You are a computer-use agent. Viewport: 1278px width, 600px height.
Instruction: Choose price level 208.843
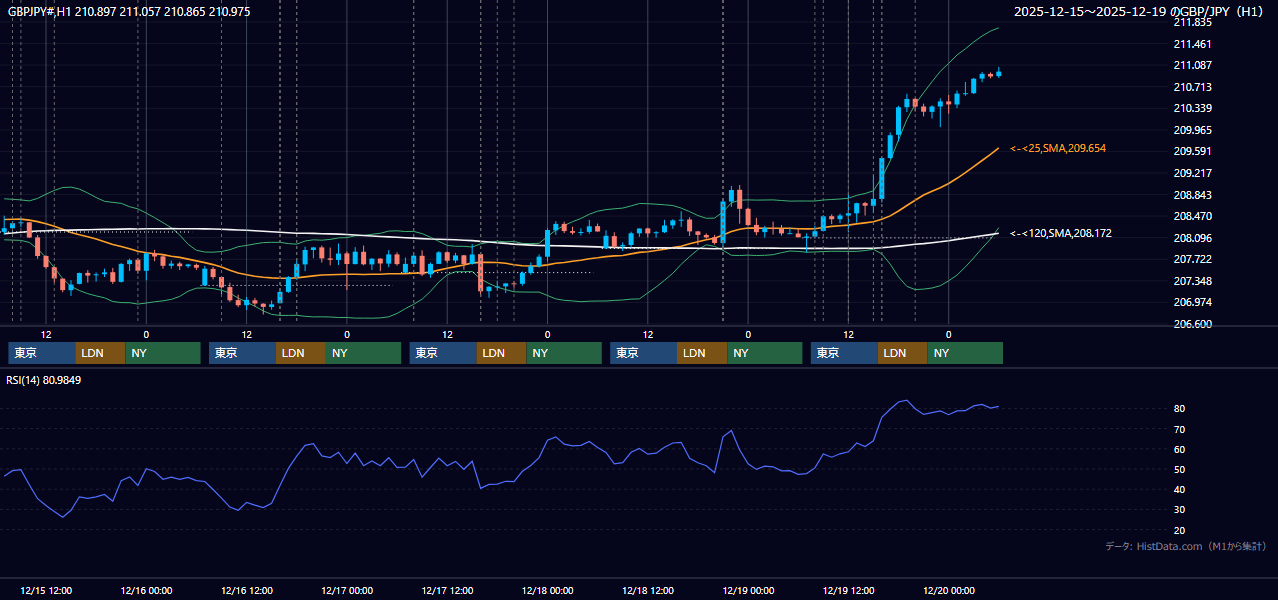(x=1192, y=195)
